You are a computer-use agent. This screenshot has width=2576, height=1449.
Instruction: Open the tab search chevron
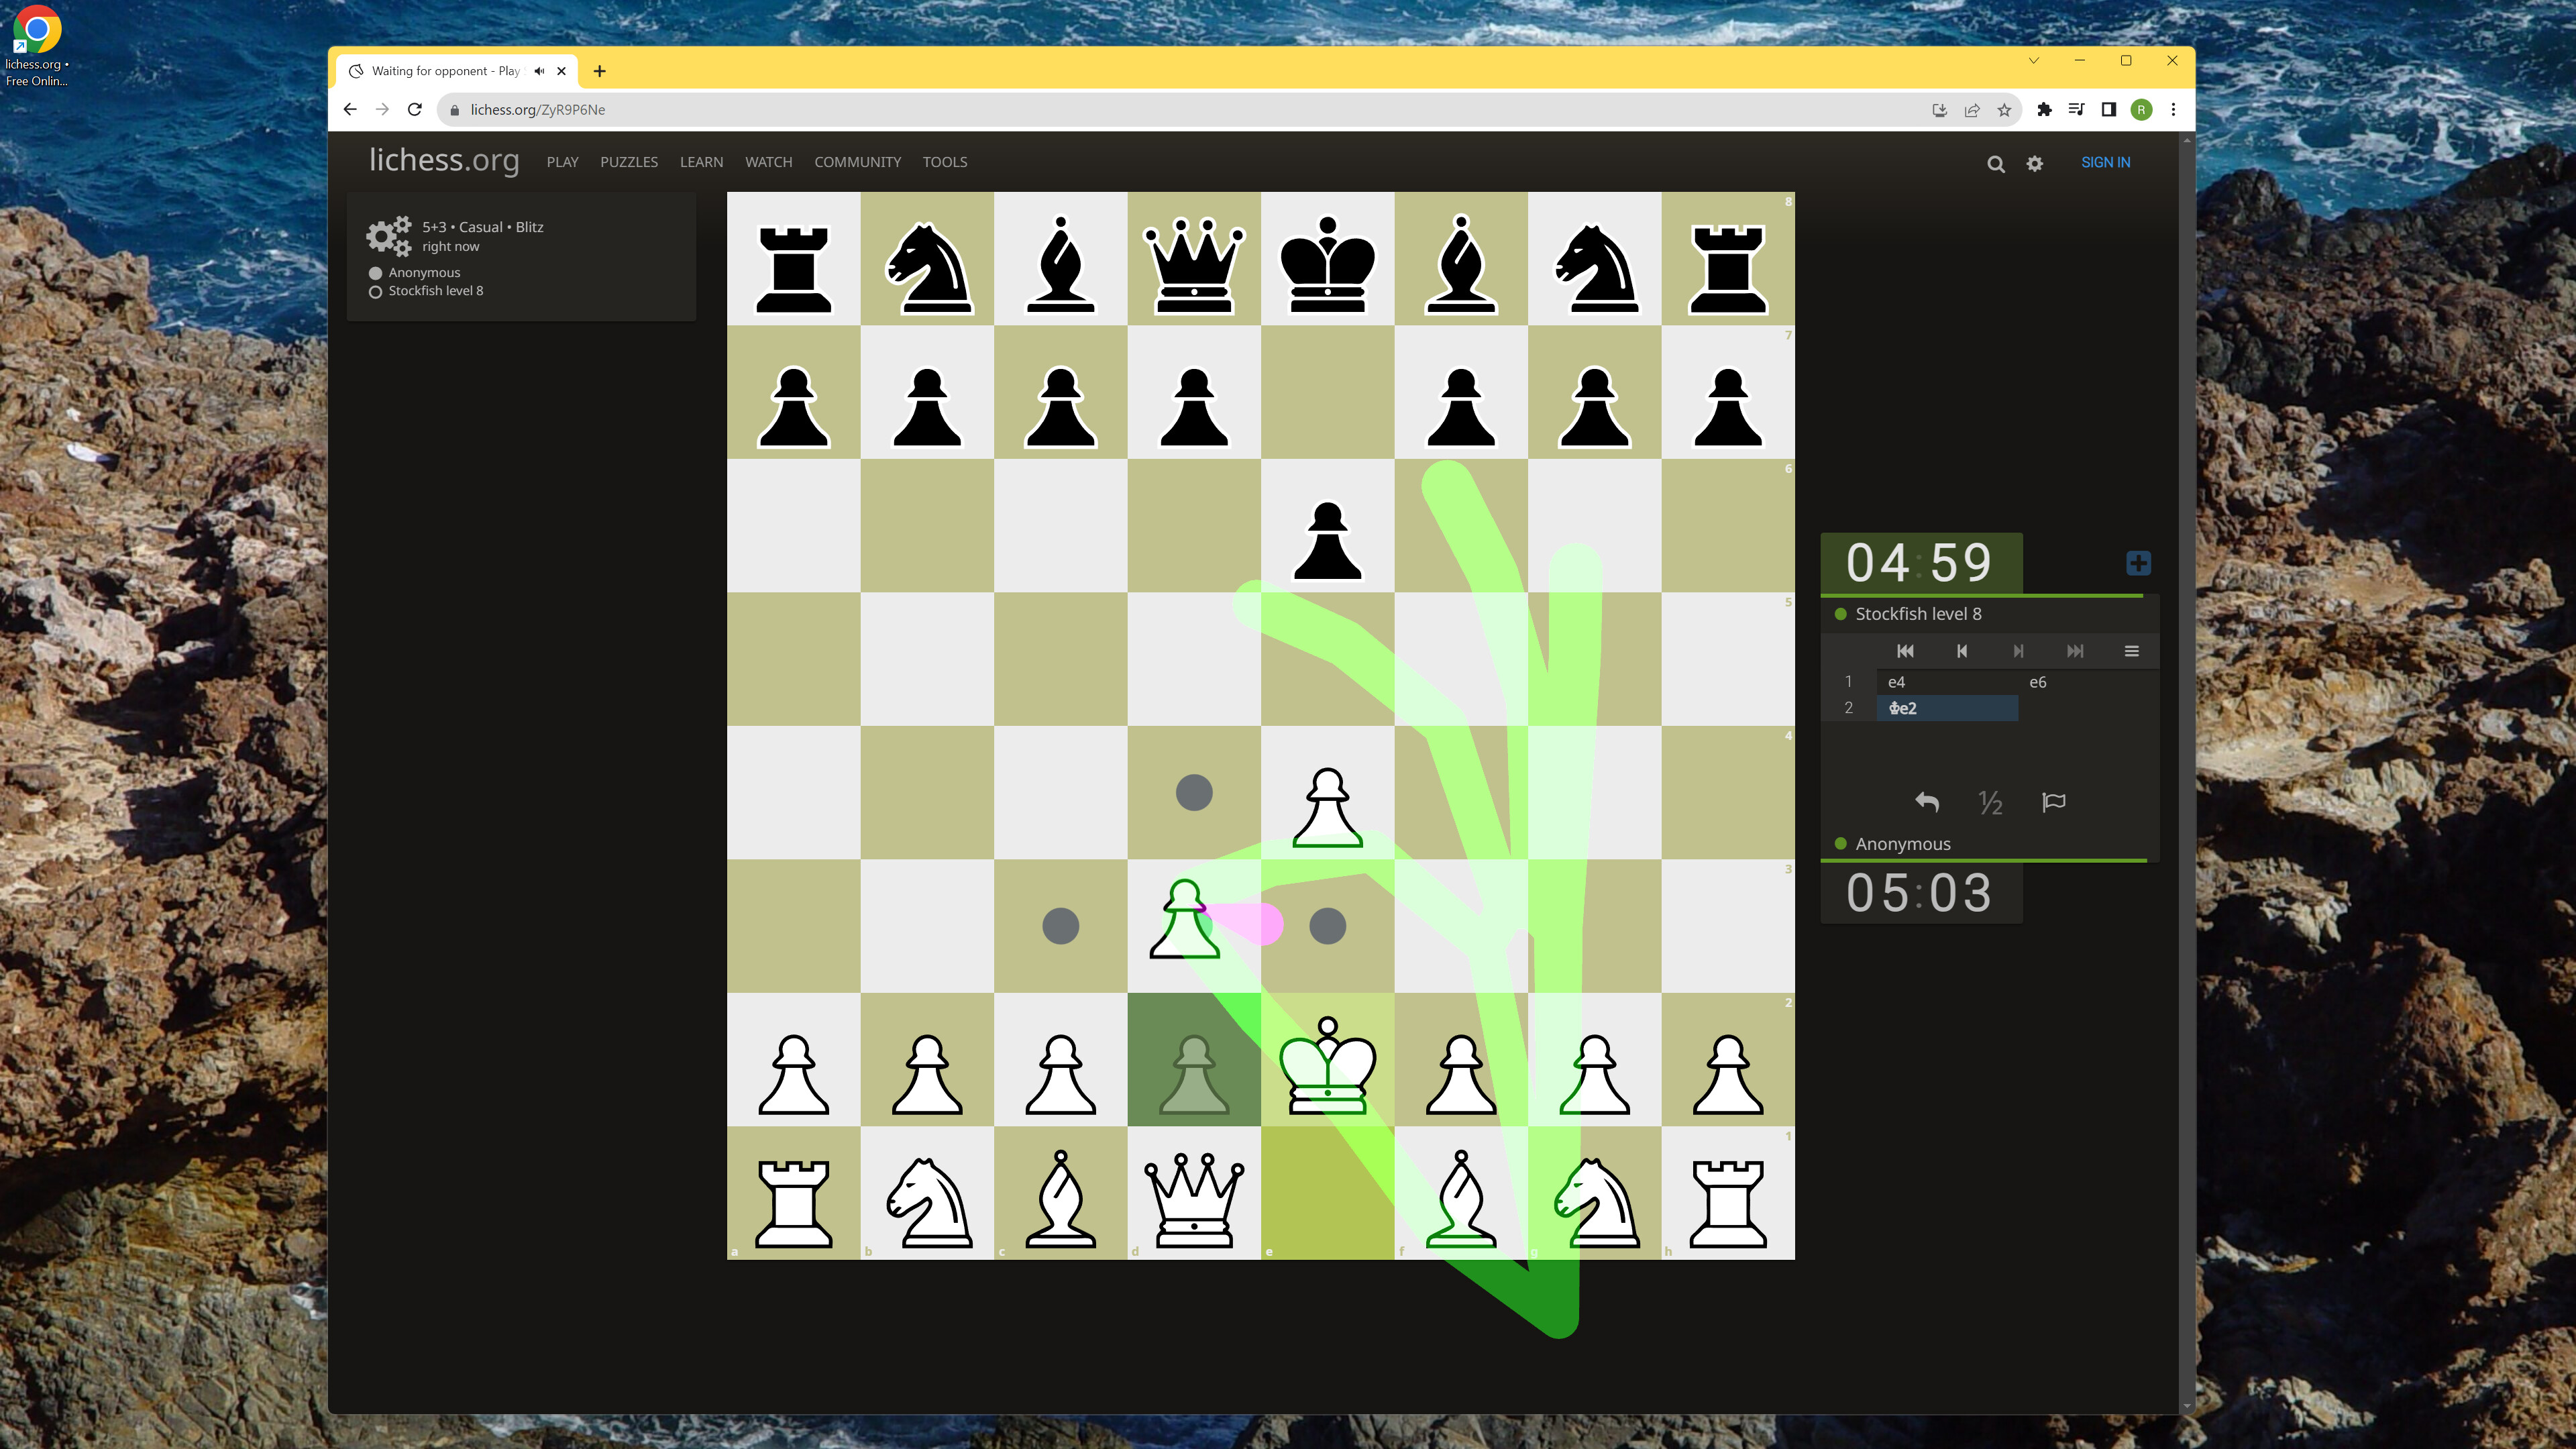2033,61
